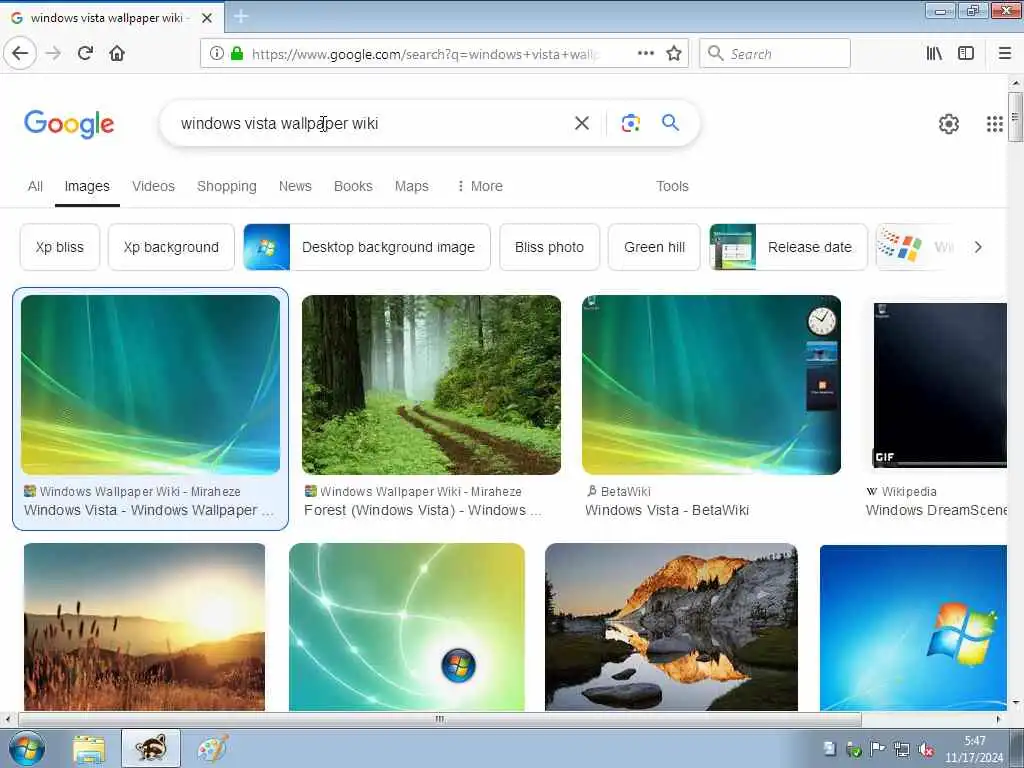
Task: Apply the Bliss photo chip
Action: pyautogui.click(x=549, y=247)
